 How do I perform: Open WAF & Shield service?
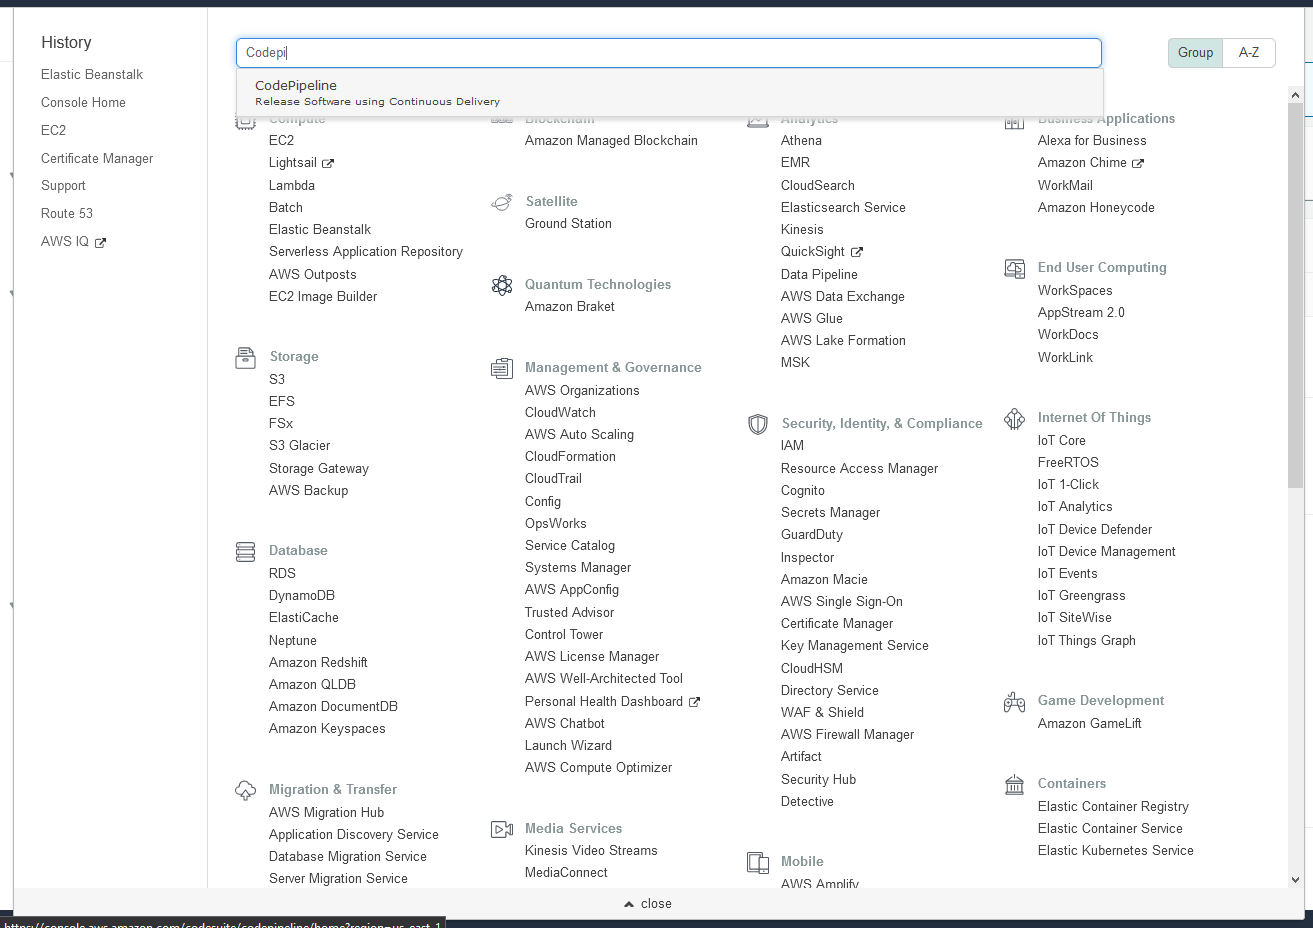tap(822, 713)
